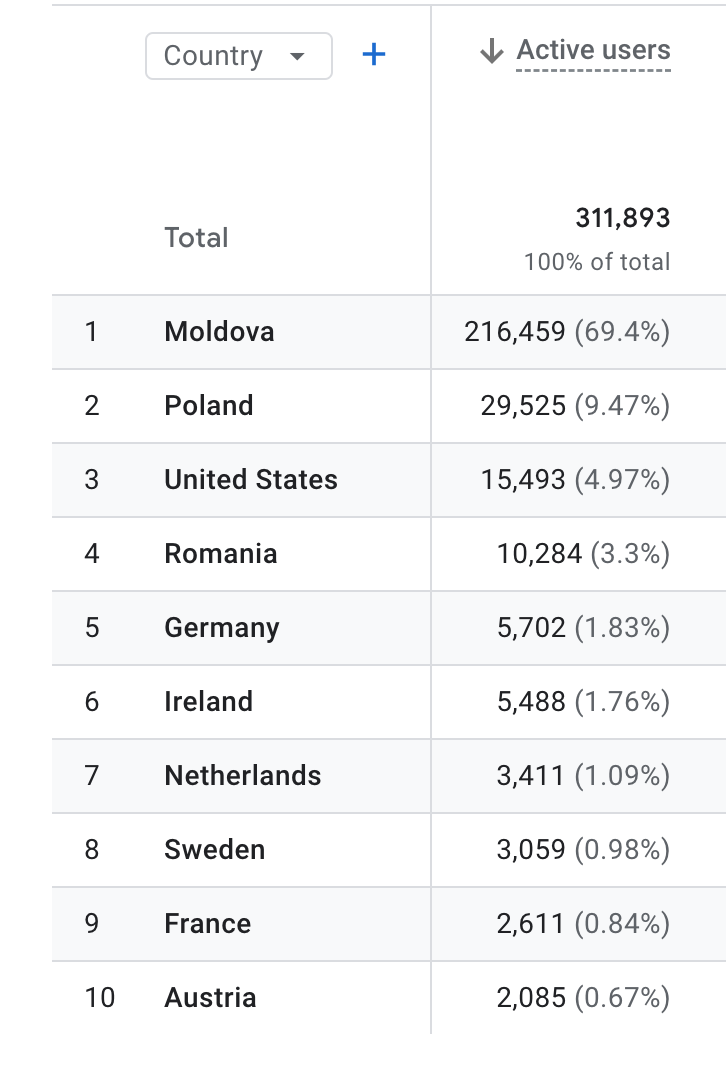Select Poland's 29,525 users cell
This screenshot has height=1070, width=726.
[x=523, y=406]
